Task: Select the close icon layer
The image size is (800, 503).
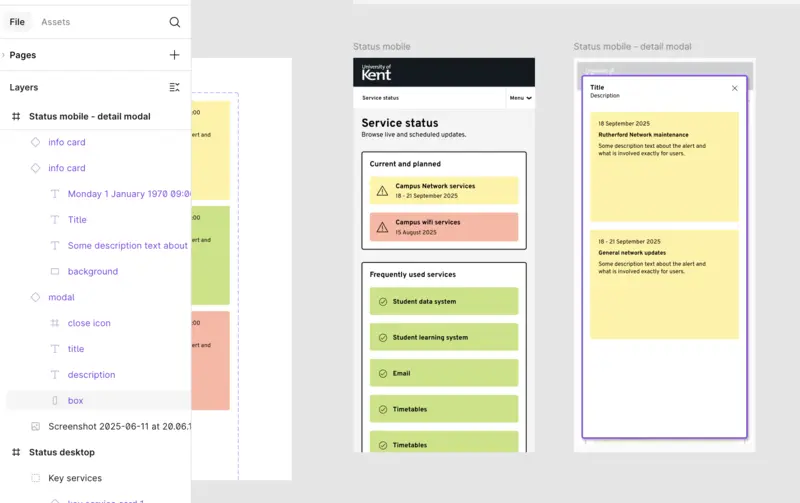Action: pos(89,323)
